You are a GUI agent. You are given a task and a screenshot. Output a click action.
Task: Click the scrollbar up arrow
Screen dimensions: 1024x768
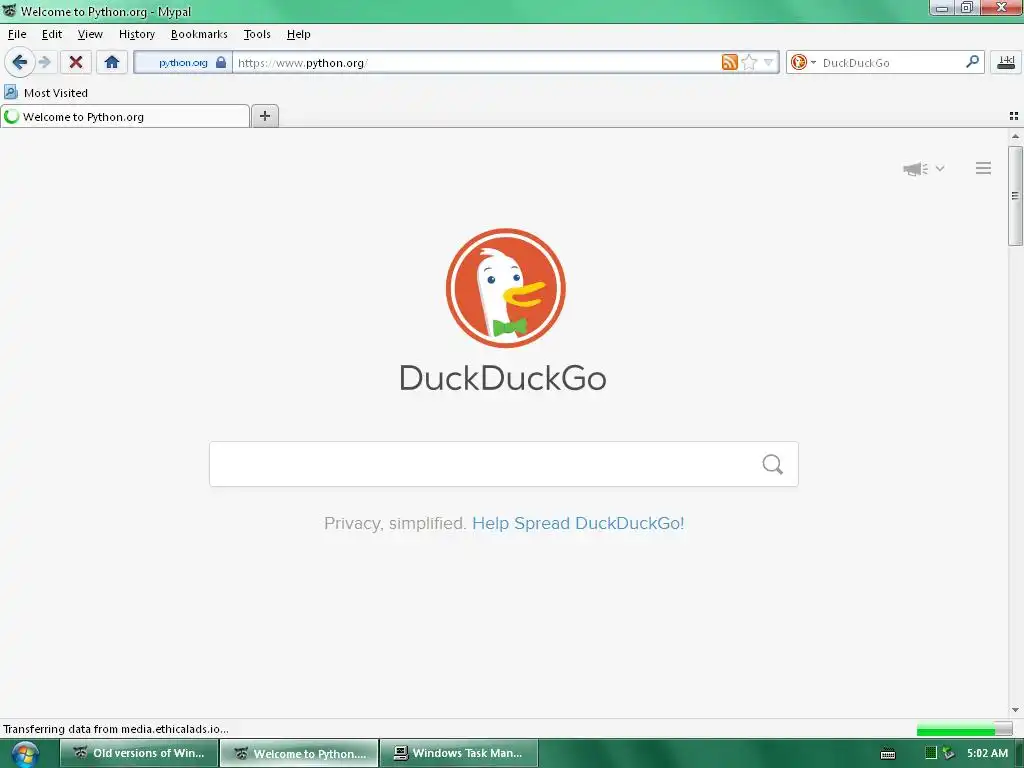[x=1015, y=136]
